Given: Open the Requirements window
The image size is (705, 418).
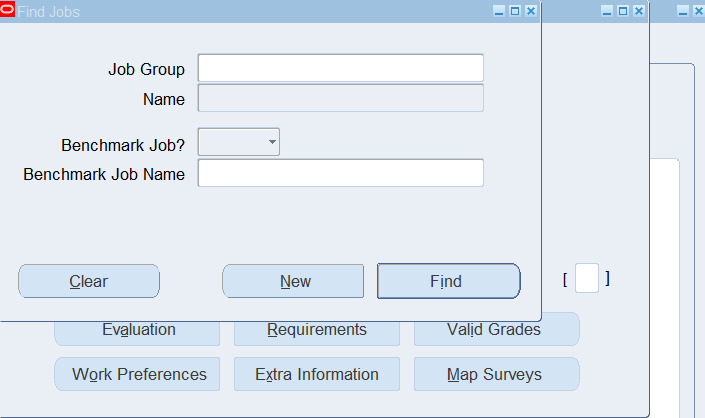Looking at the screenshot, I should [x=317, y=333].
